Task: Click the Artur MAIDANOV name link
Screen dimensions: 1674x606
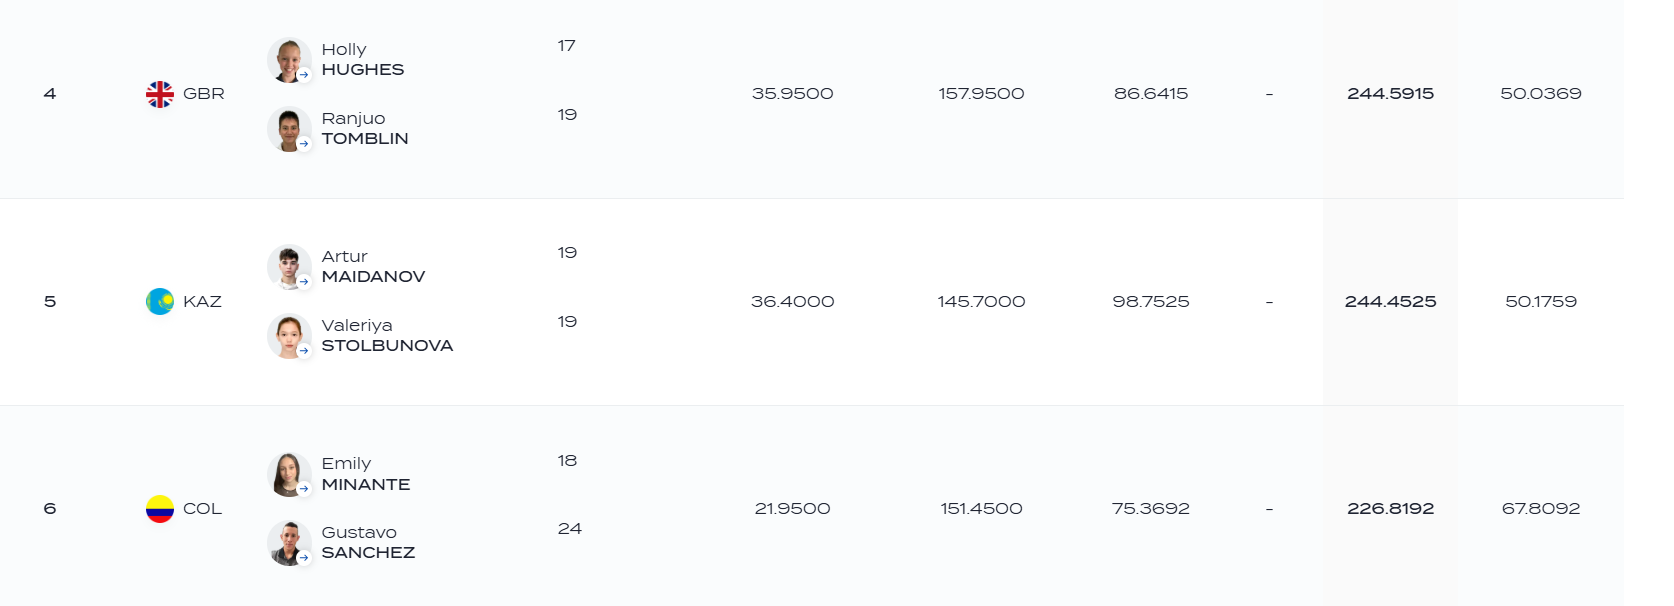Action: pyautogui.click(x=373, y=267)
